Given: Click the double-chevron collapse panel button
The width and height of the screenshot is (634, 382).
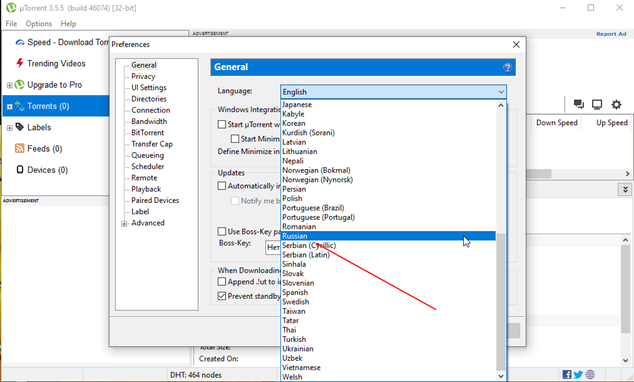Looking at the screenshot, I should pyautogui.click(x=625, y=189).
